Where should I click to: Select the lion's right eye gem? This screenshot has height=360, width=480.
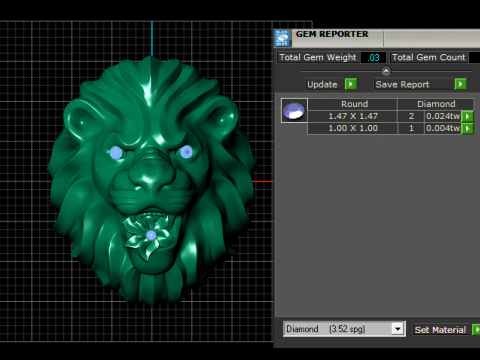[186, 152]
